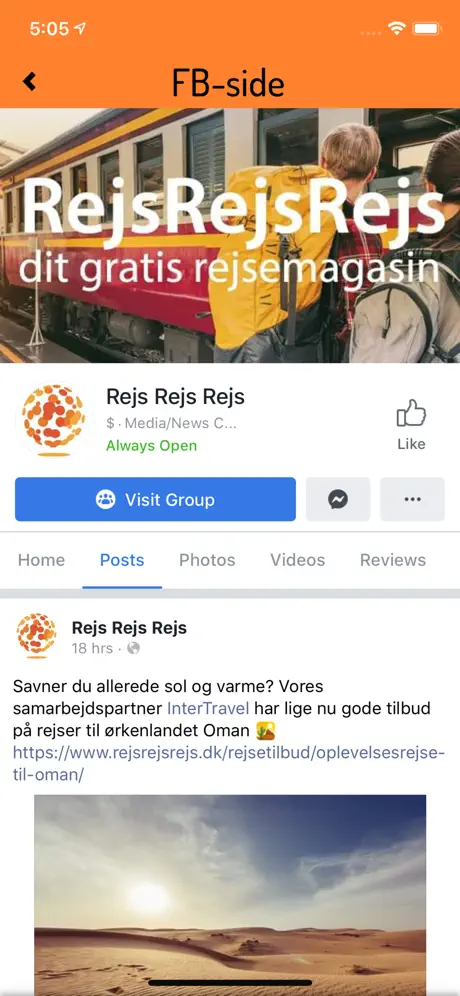Like the page with the thumbs-up icon
This screenshot has width=460, height=996.
click(x=411, y=425)
